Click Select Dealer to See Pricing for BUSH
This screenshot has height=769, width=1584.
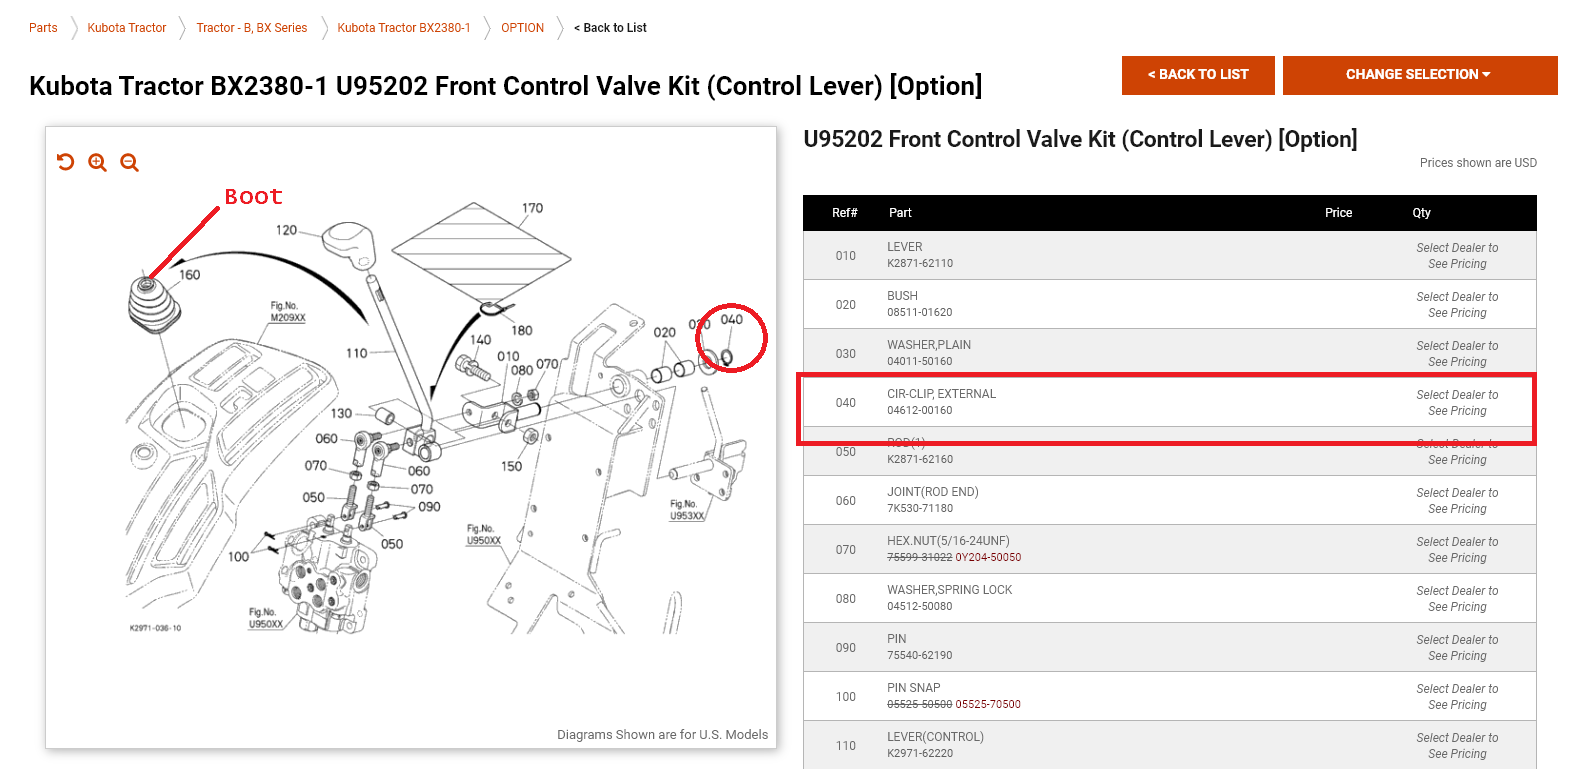(1457, 305)
